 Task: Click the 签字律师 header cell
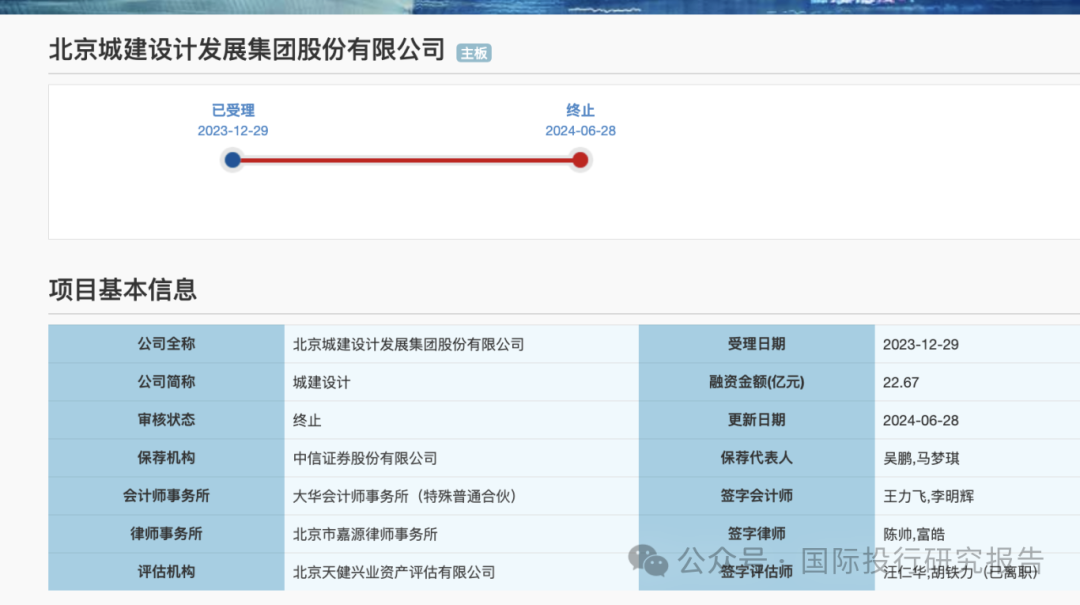[756, 533]
